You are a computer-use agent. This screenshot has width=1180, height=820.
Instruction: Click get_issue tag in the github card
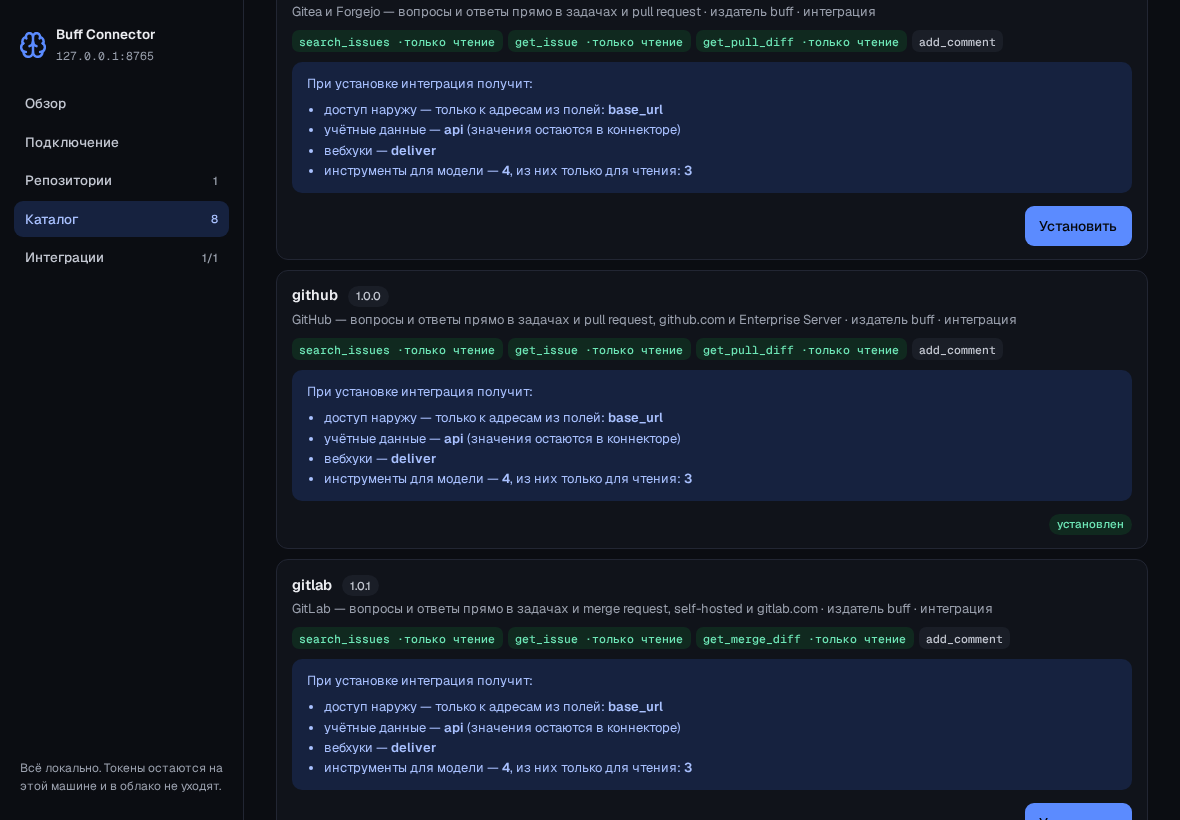point(598,350)
